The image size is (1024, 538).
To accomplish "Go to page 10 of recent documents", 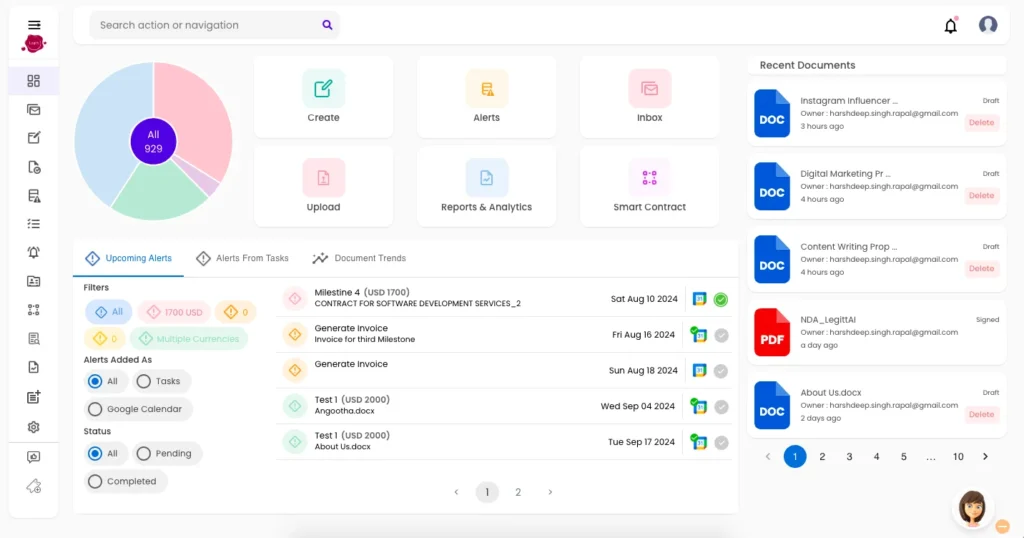I will (x=958, y=456).
